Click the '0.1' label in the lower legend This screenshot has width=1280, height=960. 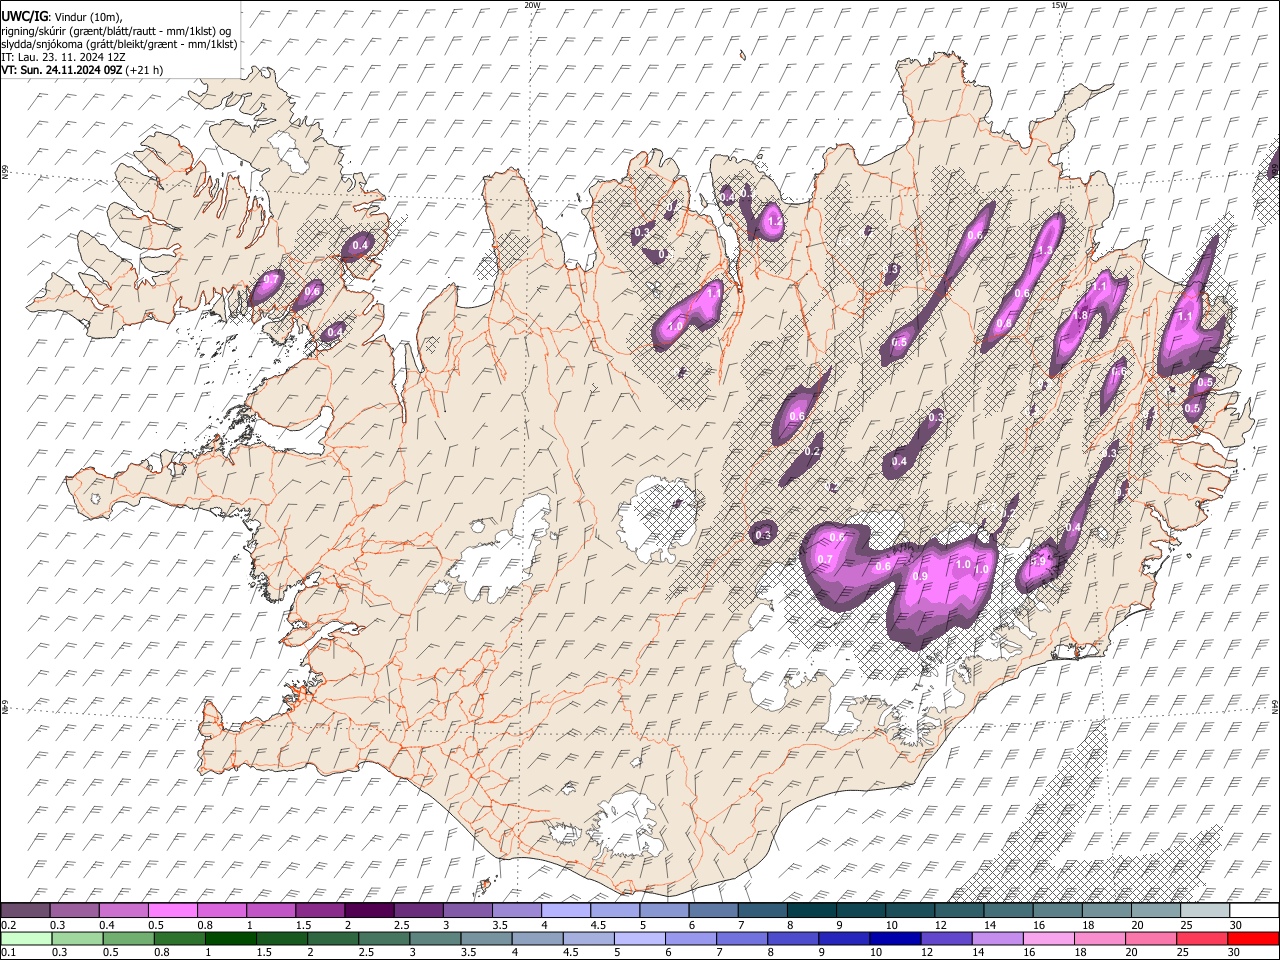[8, 953]
